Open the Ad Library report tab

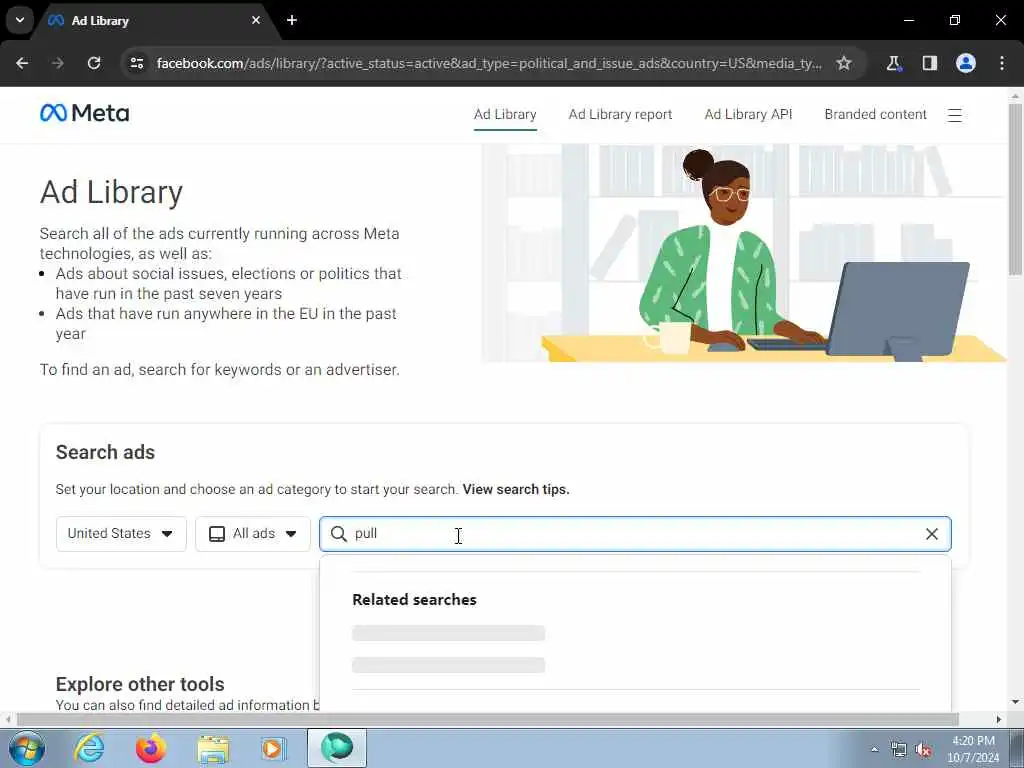620,114
